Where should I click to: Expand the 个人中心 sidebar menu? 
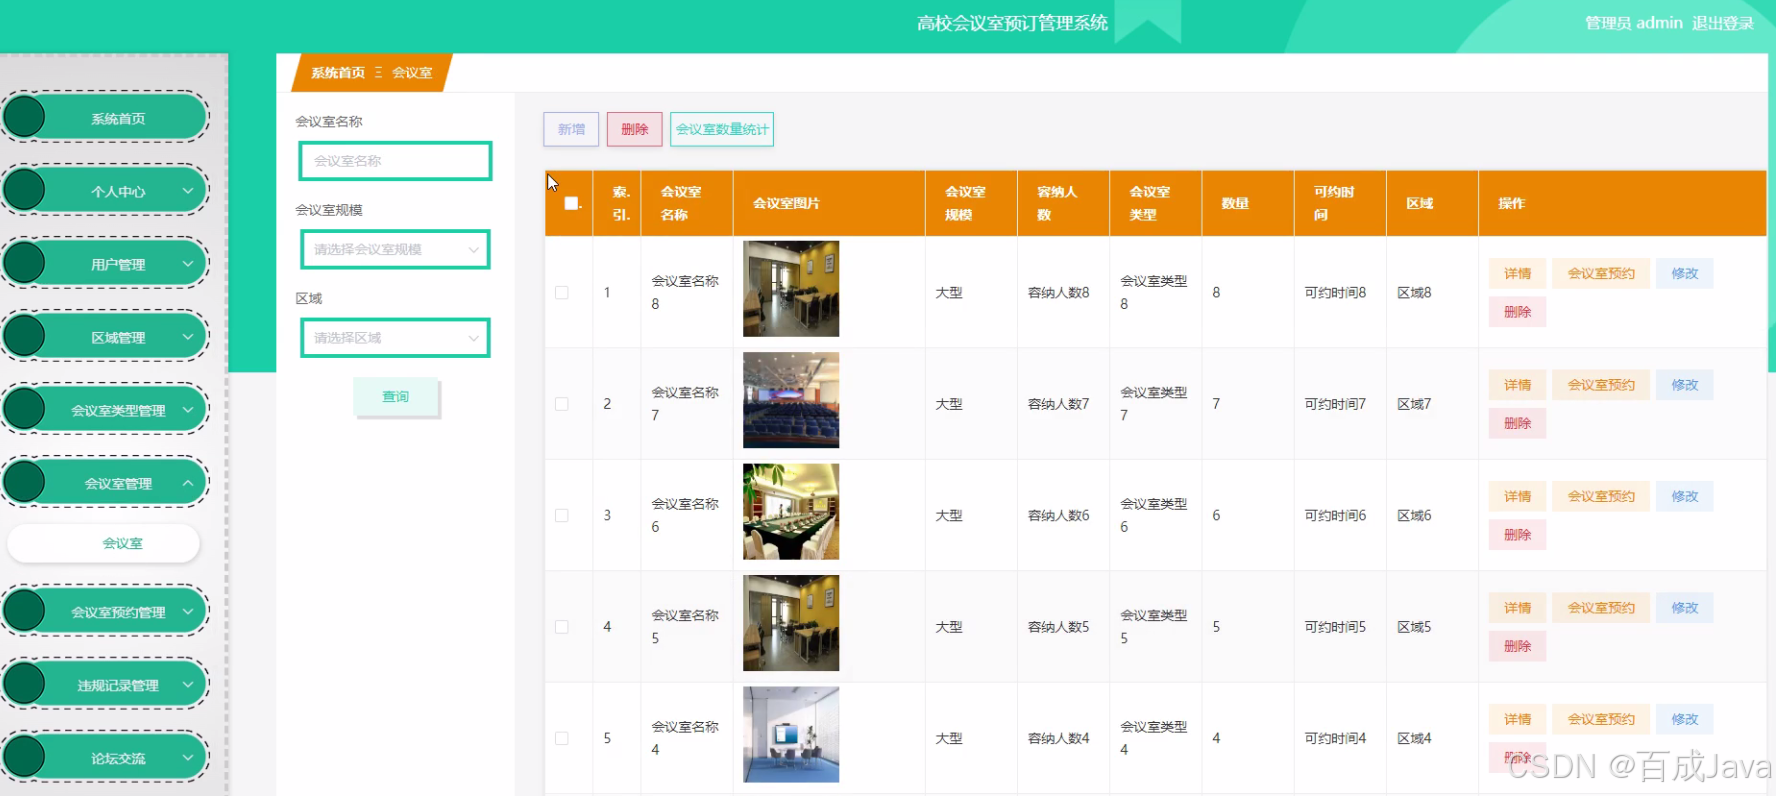[106, 191]
